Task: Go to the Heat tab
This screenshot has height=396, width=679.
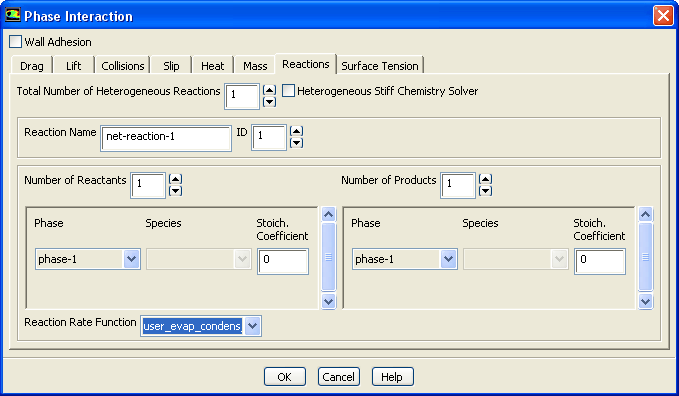Action: [213, 66]
